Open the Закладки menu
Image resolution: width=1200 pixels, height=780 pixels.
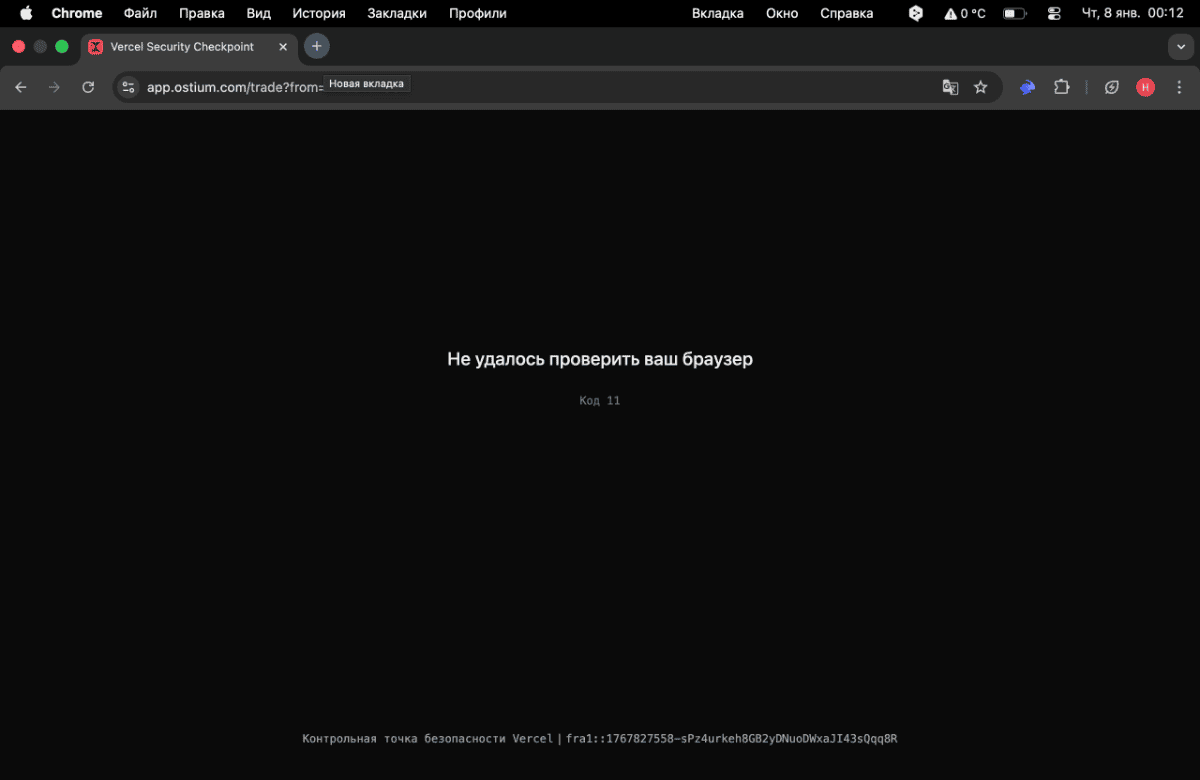click(x=397, y=13)
